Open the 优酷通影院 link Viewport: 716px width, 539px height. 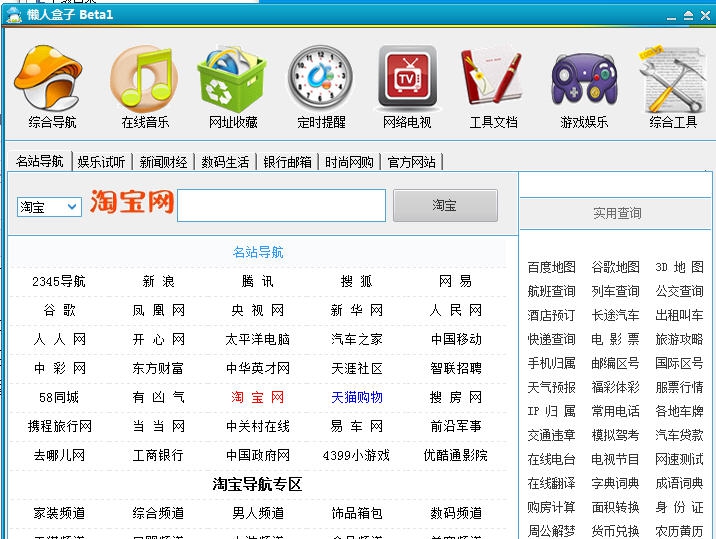click(456, 455)
